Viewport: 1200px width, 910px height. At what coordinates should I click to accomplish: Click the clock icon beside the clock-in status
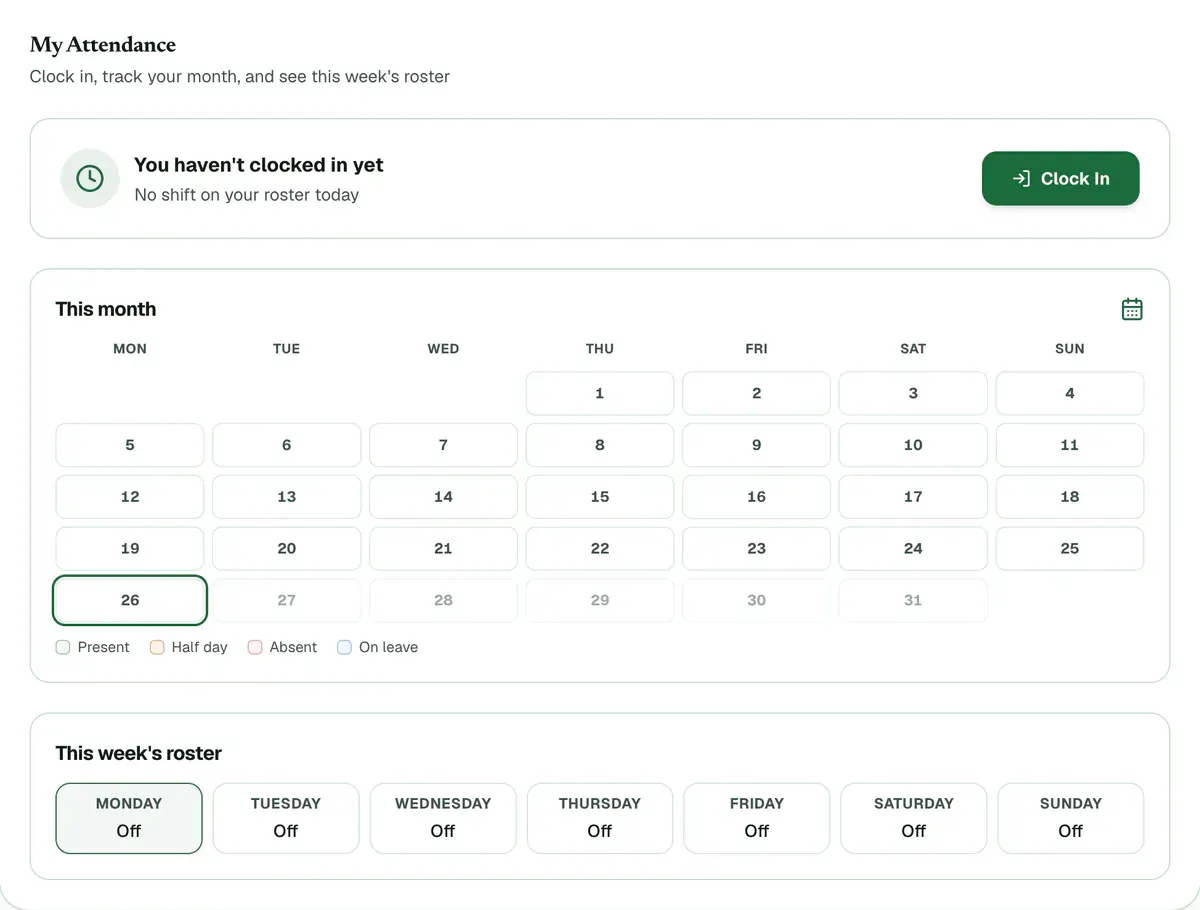coord(90,178)
